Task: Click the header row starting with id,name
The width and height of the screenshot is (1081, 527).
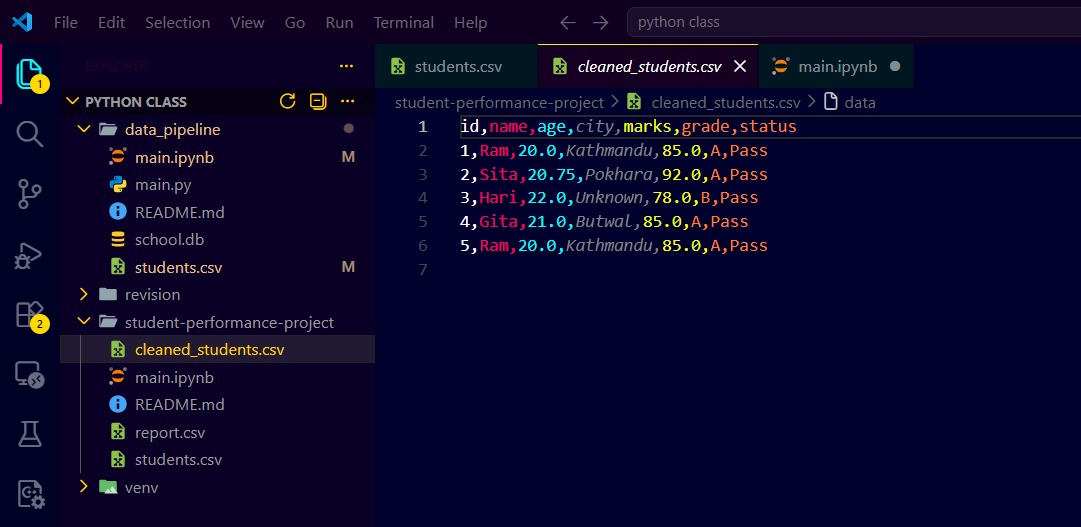Action: (x=628, y=127)
